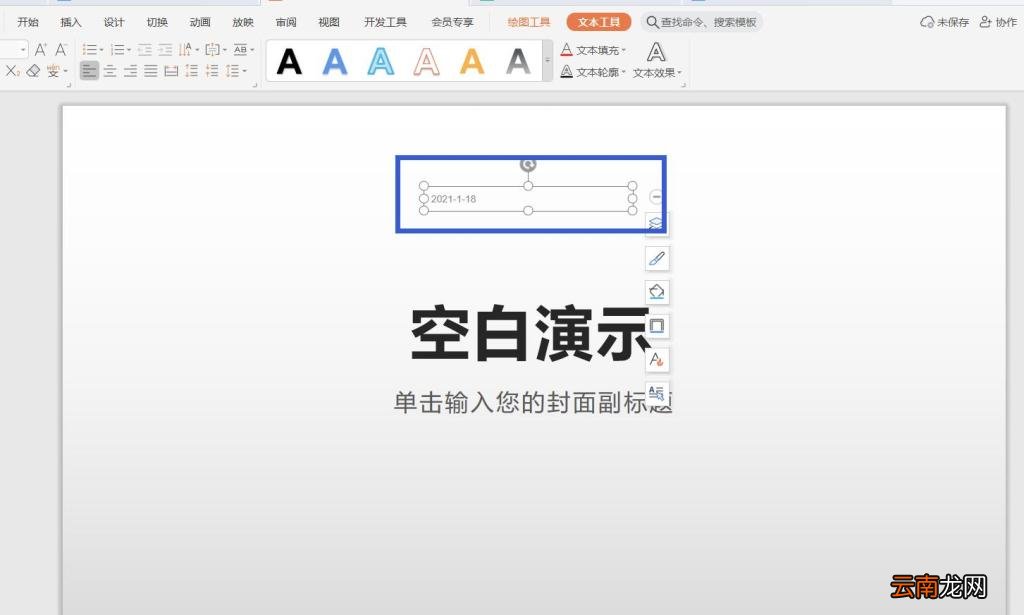The width and height of the screenshot is (1024, 615).
Task: Click the pinyin guide (wén 文) icon
Action: pos(54,71)
